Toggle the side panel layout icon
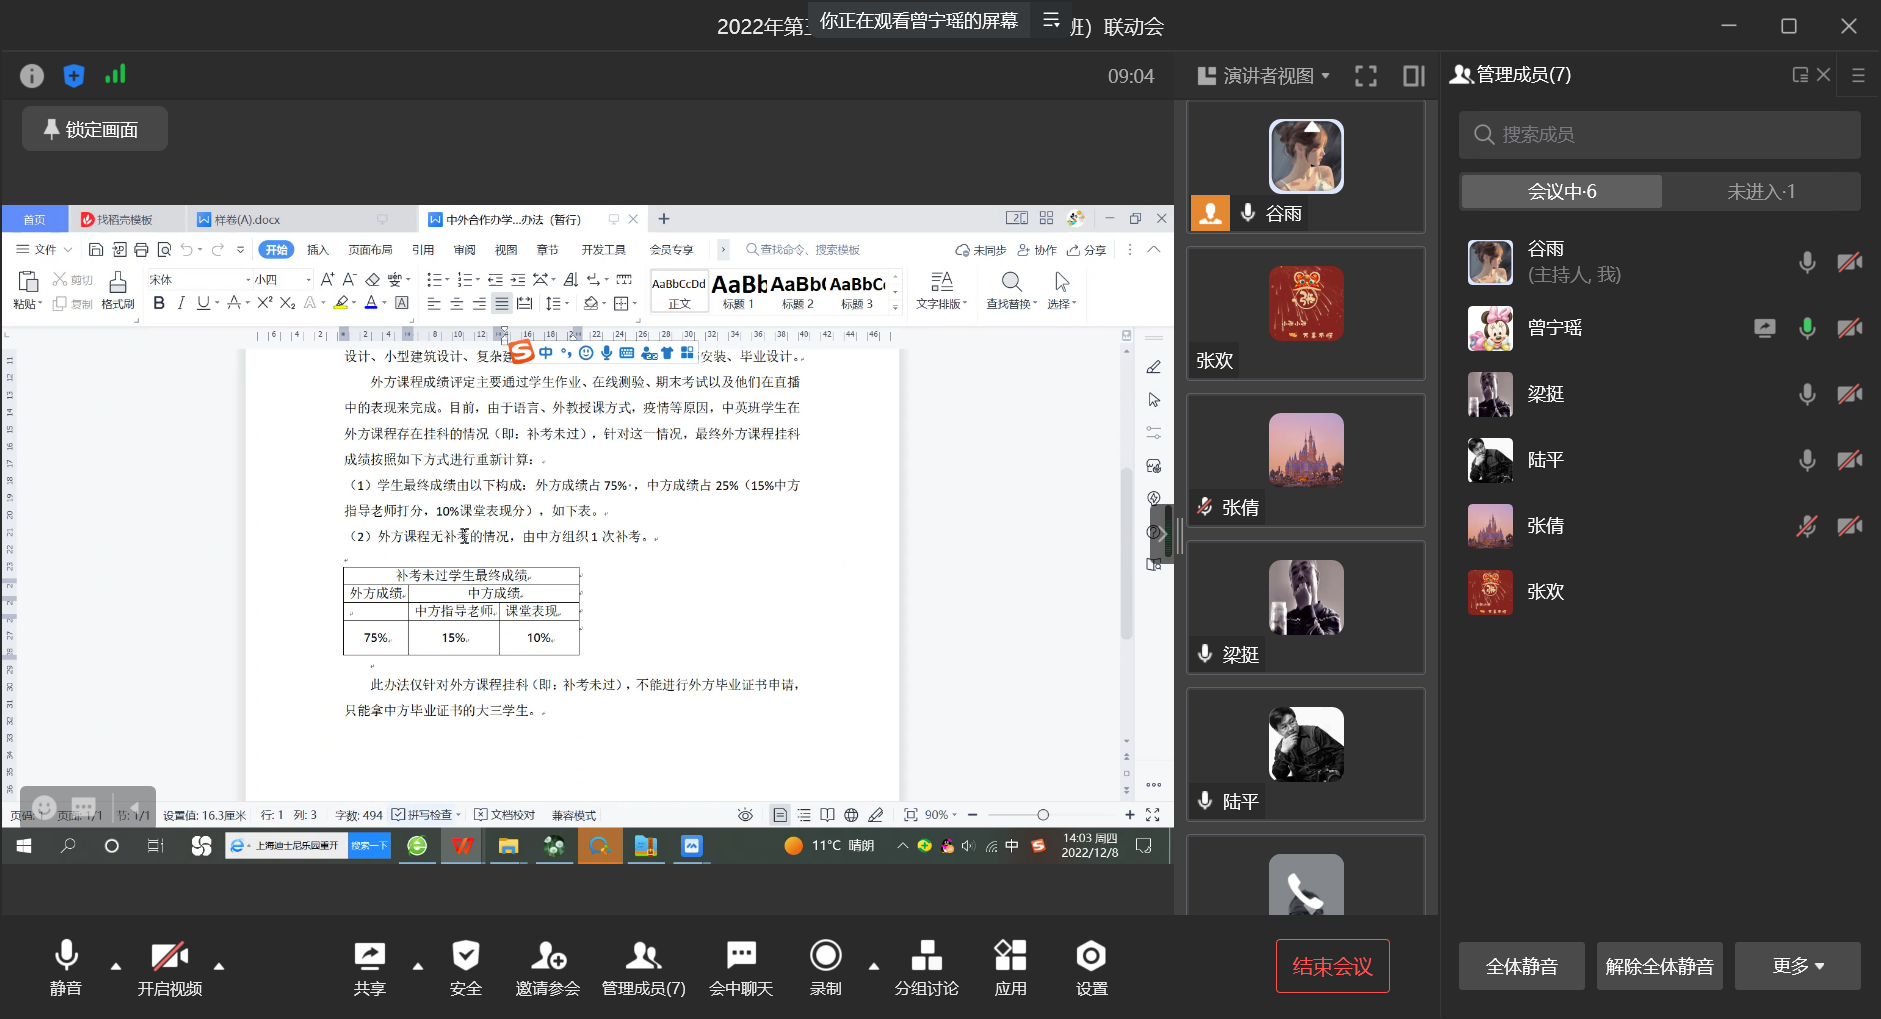This screenshot has width=1881, height=1019. click(x=1414, y=76)
